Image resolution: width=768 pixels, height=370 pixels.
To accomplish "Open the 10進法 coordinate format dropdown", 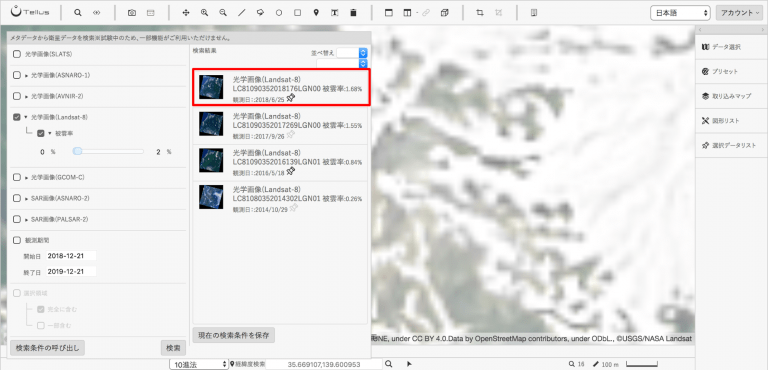I will [199, 364].
